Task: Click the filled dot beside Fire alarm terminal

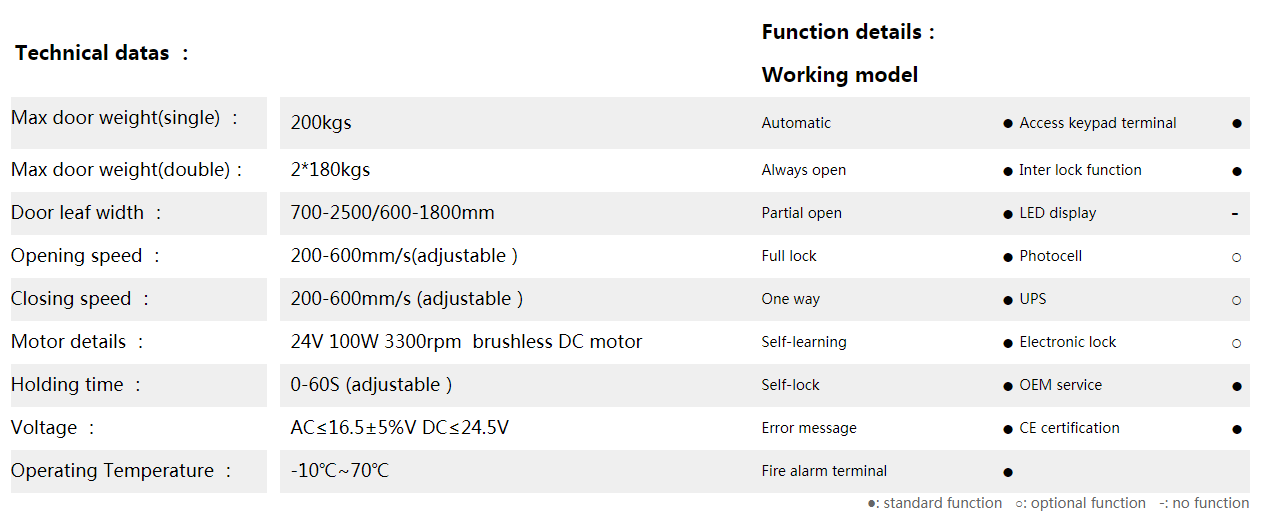Action: (1008, 472)
